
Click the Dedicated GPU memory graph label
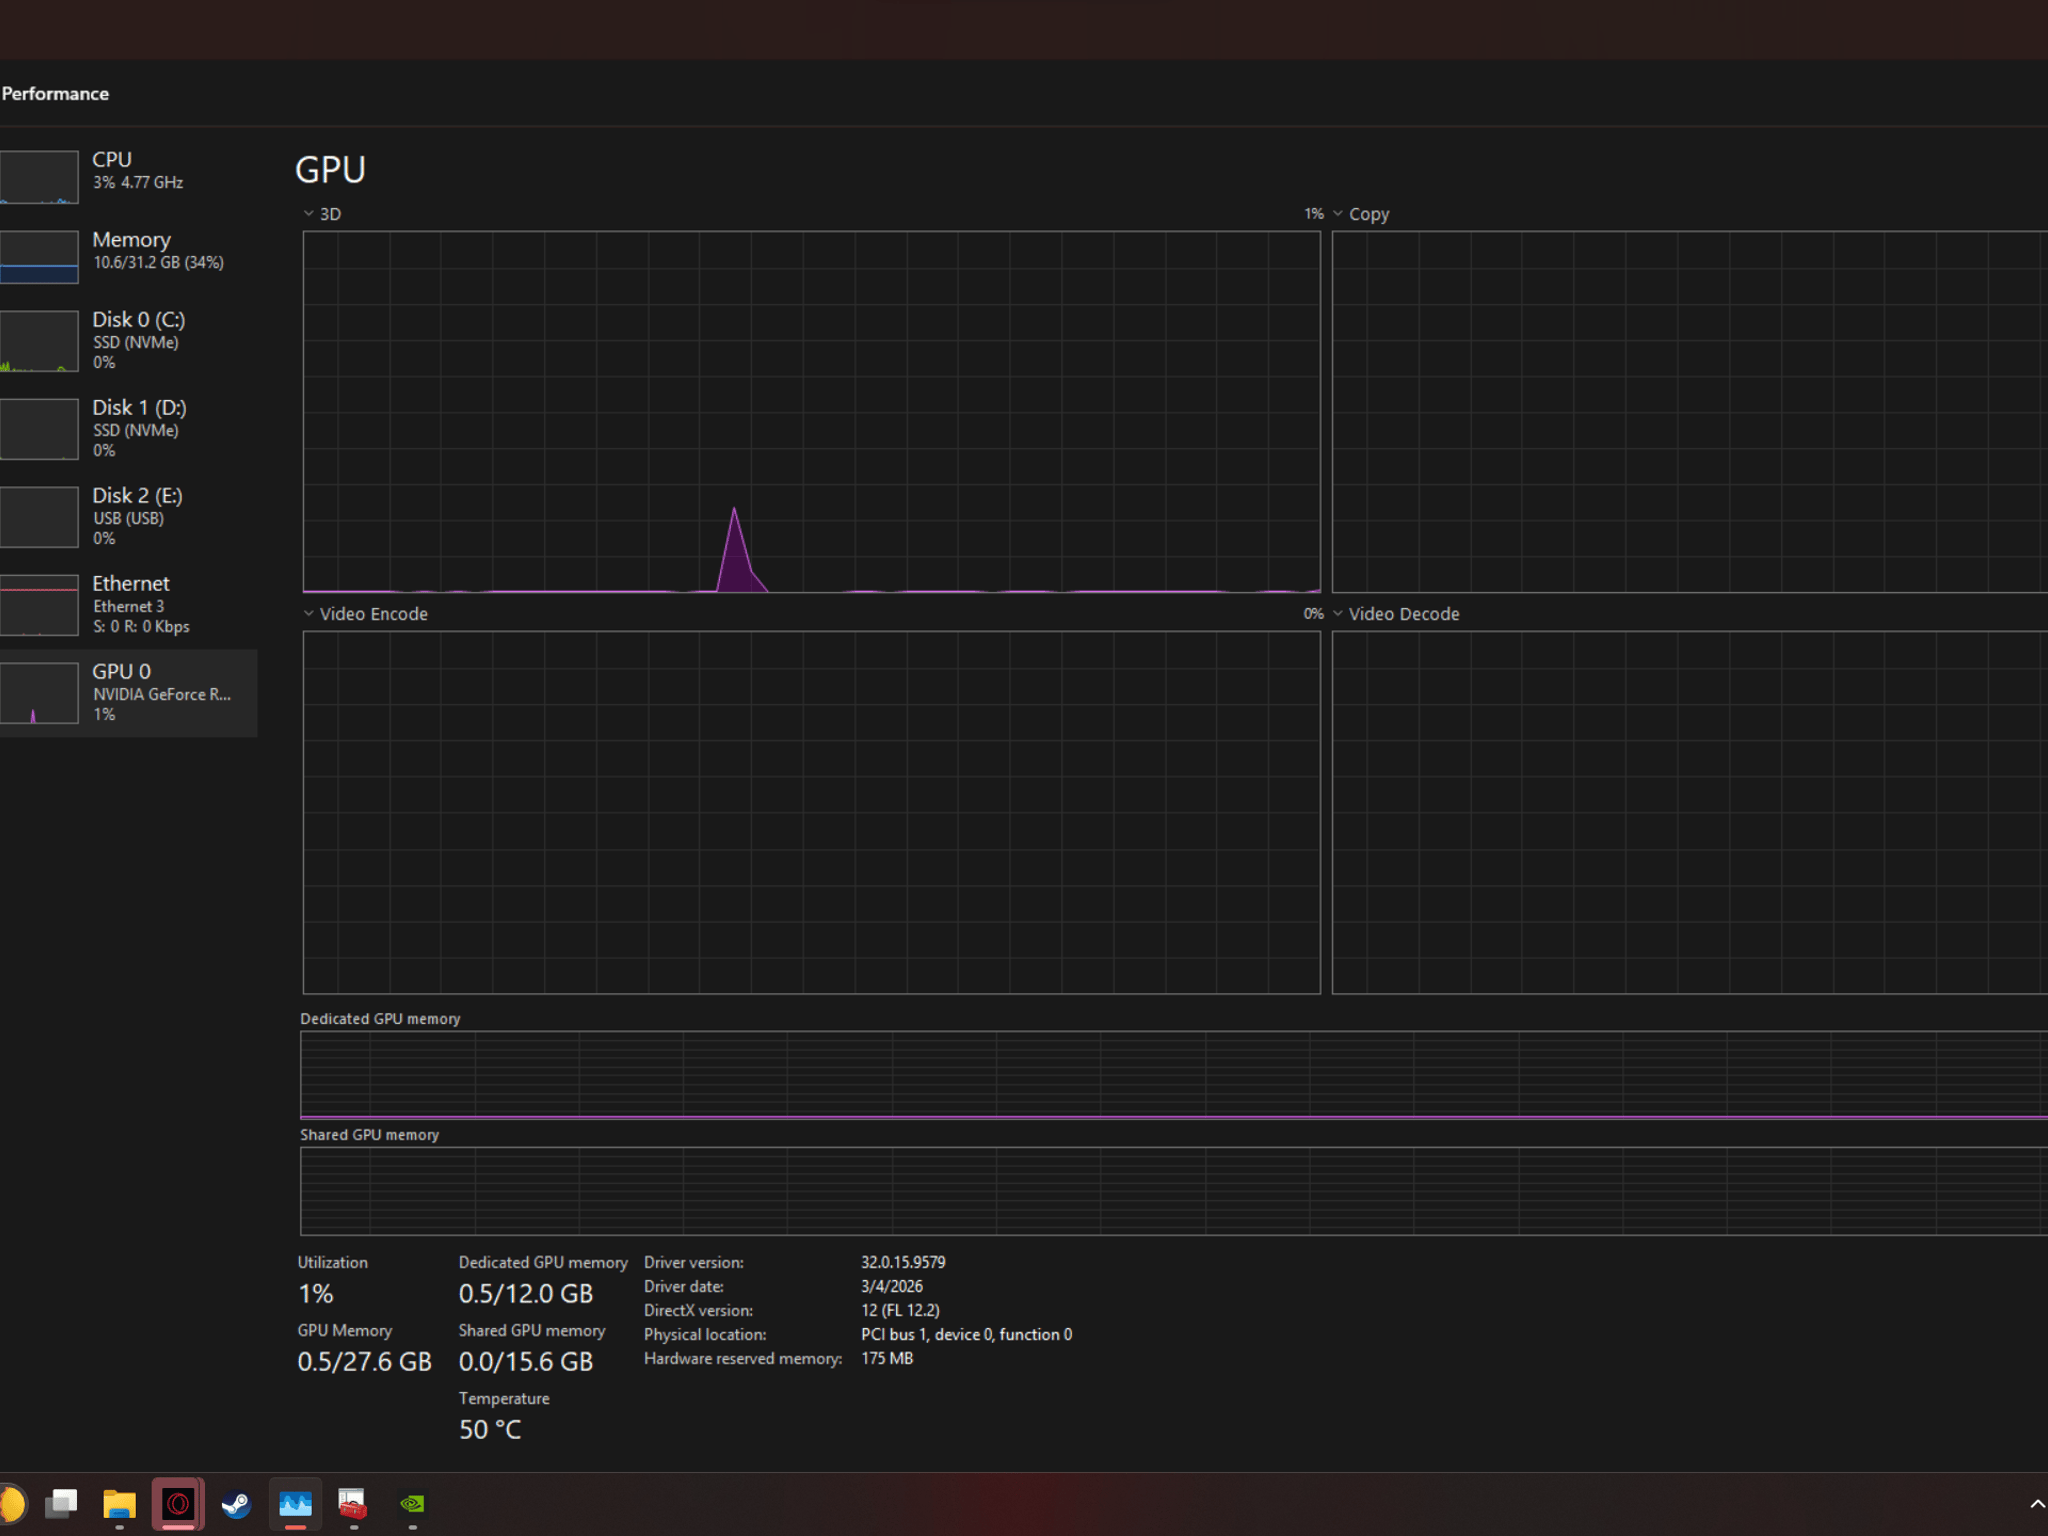(x=380, y=1019)
